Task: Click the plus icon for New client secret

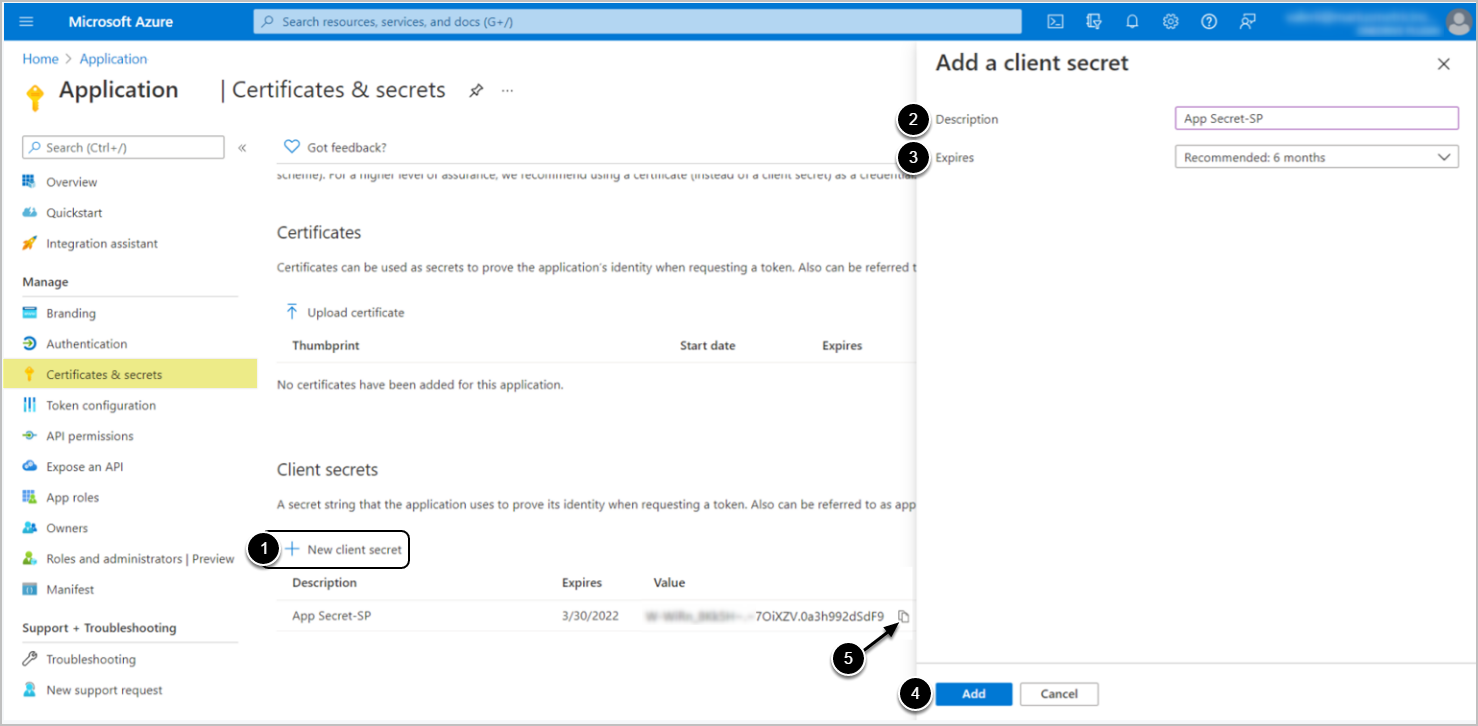Action: 293,549
